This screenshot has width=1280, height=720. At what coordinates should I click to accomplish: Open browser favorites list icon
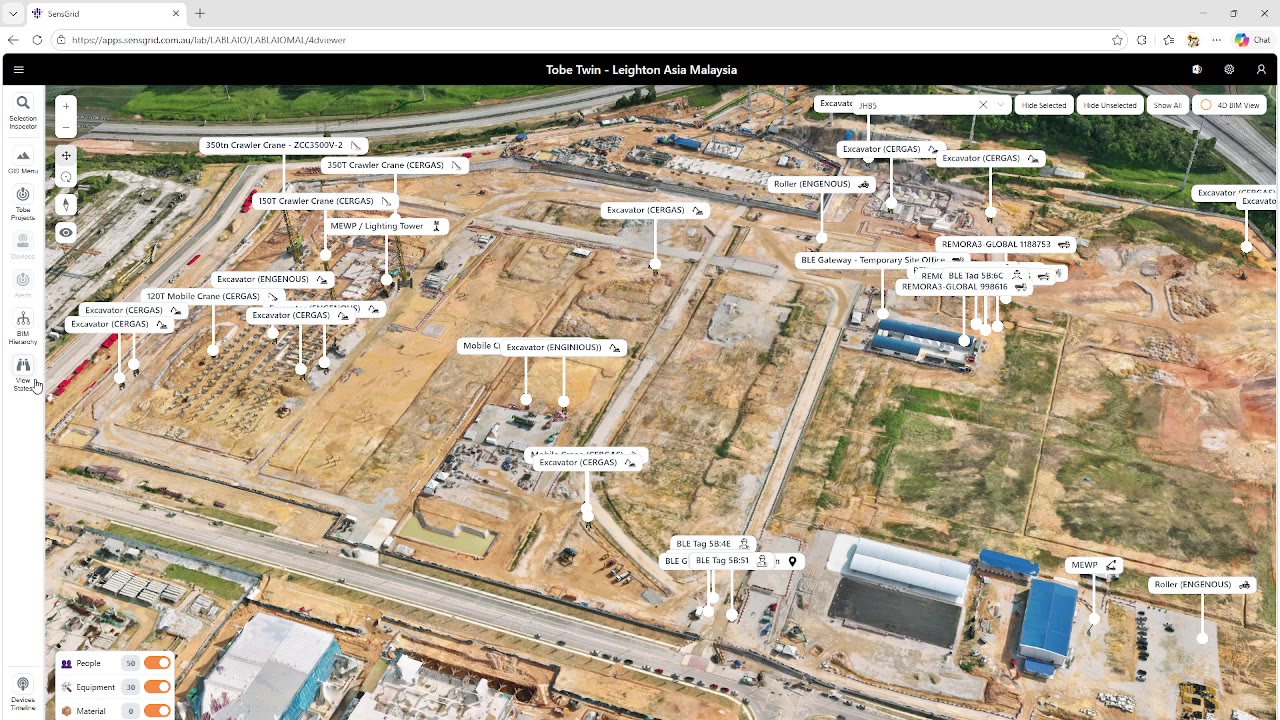click(1168, 40)
